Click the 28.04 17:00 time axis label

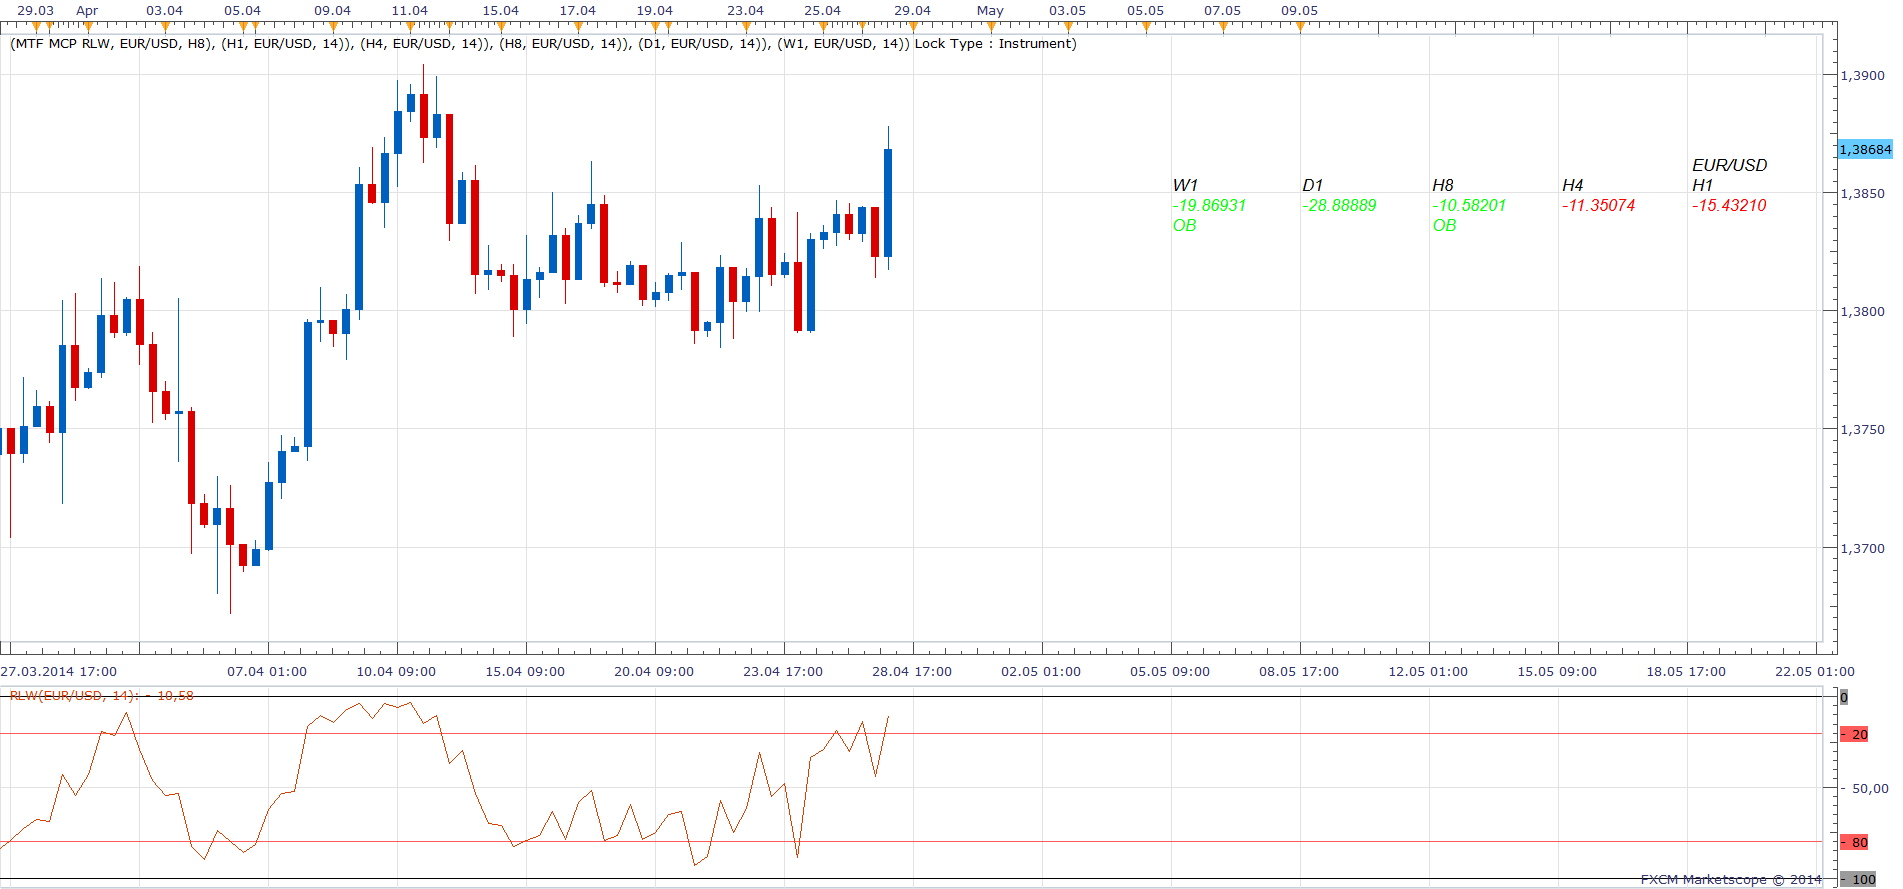pyautogui.click(x=912, y=671)
